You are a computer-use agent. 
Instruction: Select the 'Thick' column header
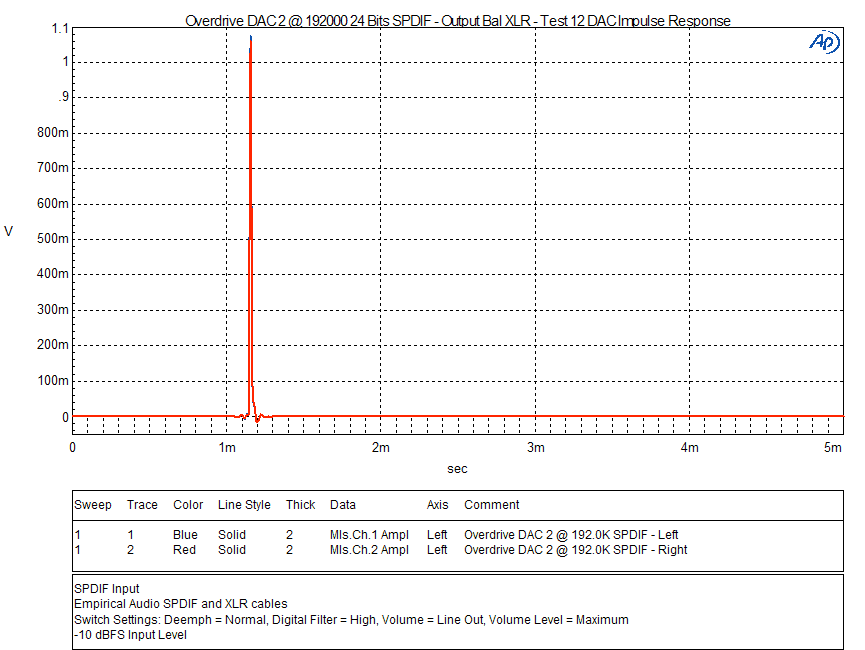coord(301,505)
